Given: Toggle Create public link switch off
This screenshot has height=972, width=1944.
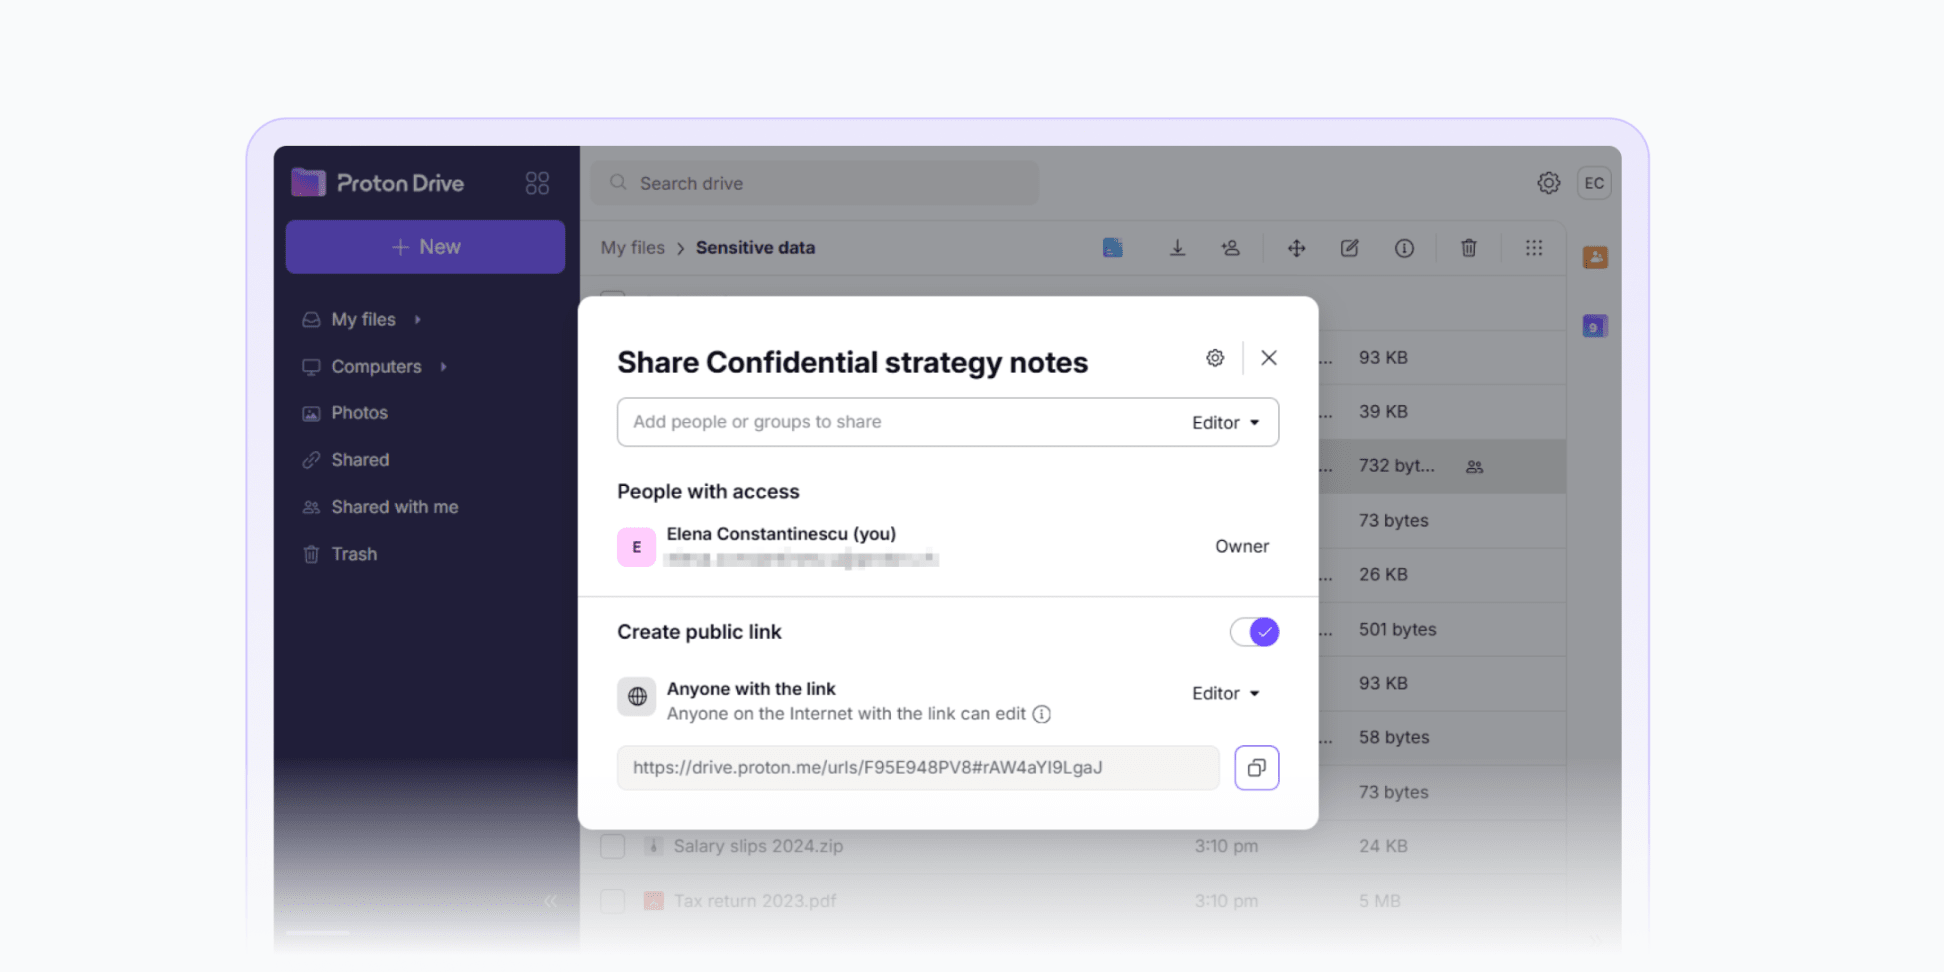Looking at the screenshot, I should click(x=1254, y=632).
